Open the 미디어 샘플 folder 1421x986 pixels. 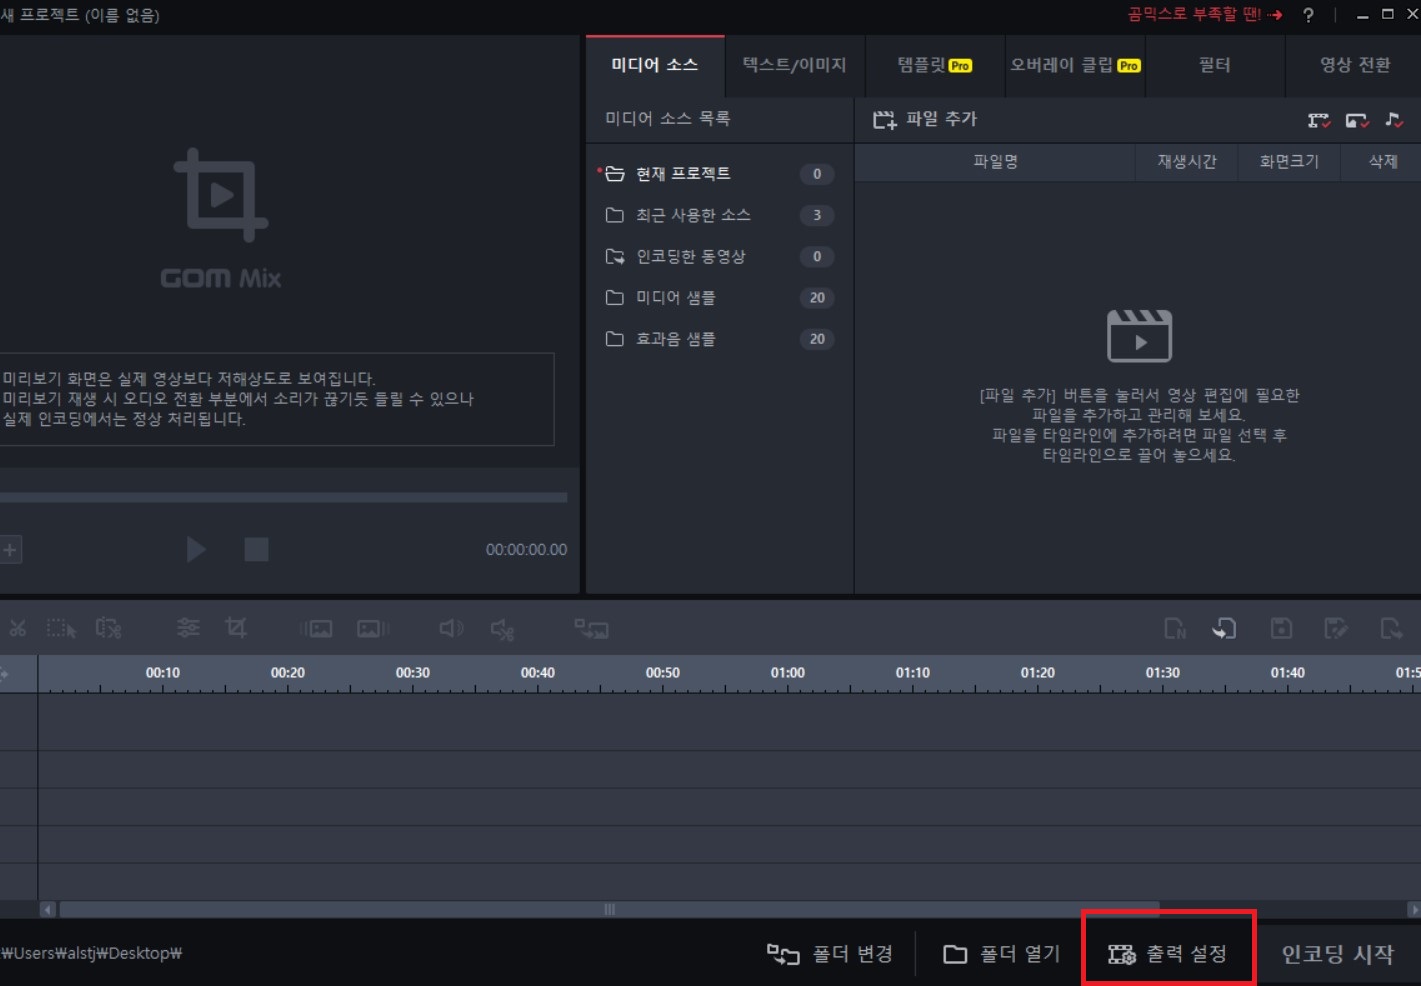719,298
